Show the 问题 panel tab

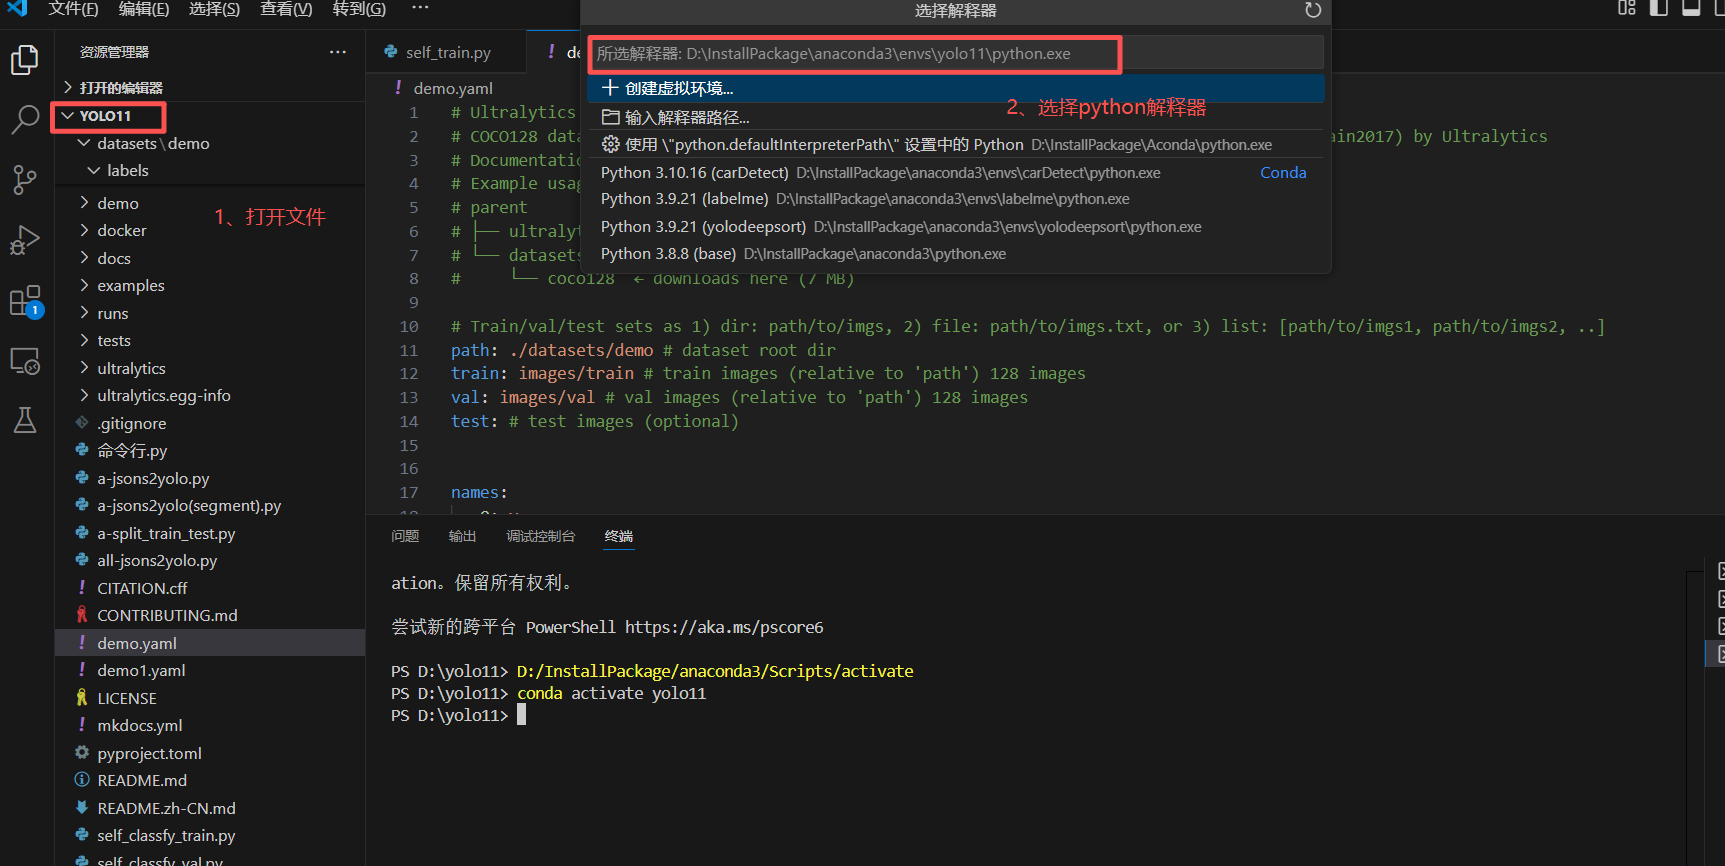pos(405,536)
